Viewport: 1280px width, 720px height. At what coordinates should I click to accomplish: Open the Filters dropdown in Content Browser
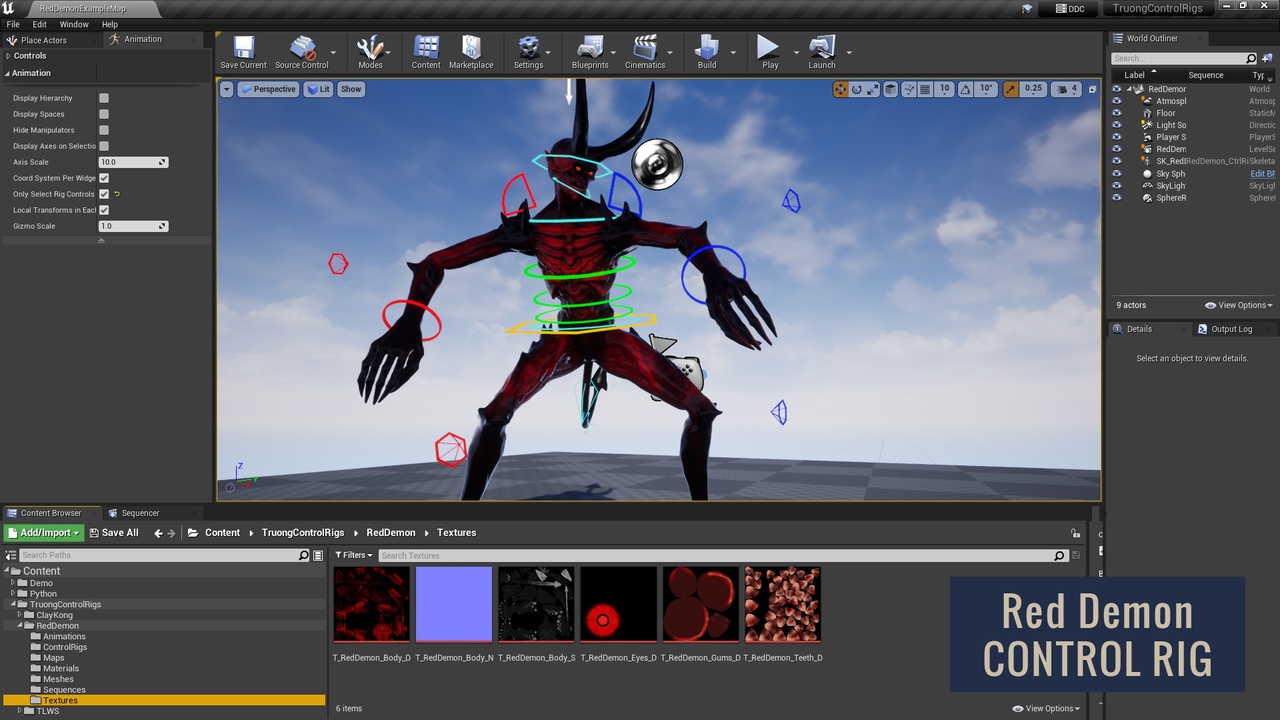pyautogui.click(x=354, y=555)
